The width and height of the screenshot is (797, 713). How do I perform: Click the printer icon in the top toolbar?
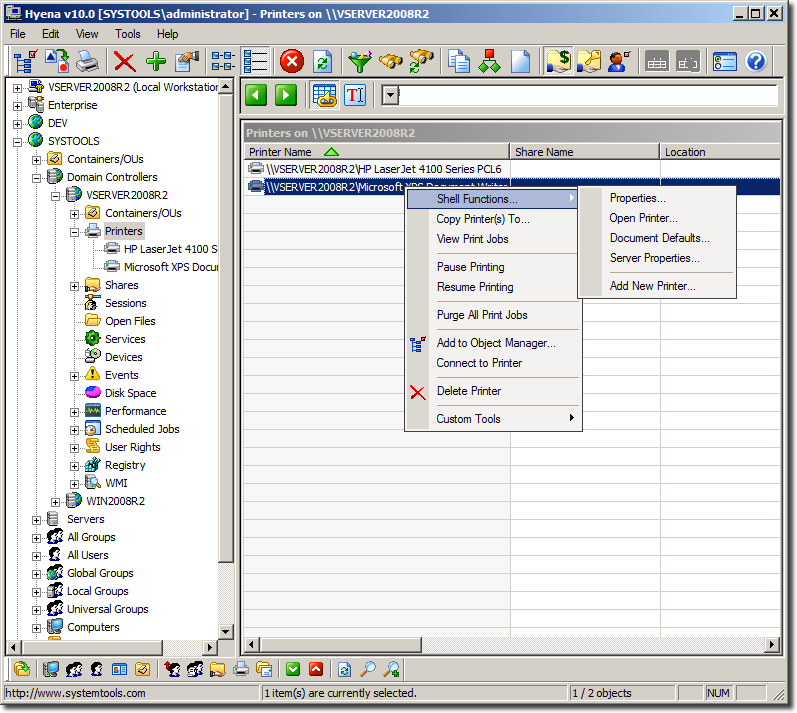[87, 61]
